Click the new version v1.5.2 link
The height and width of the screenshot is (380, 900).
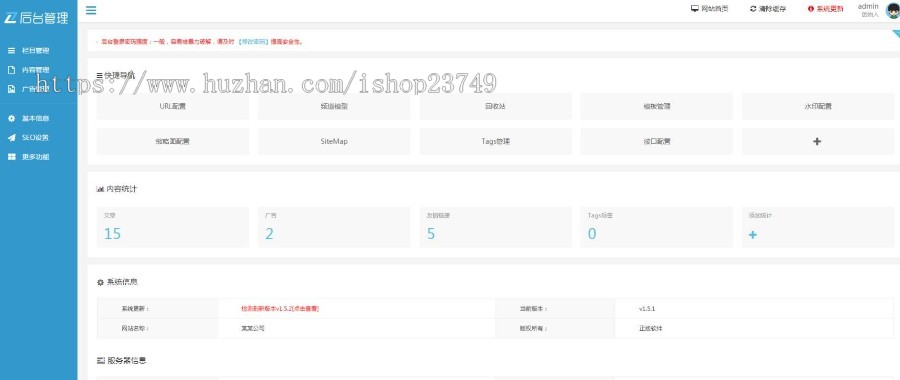[x=280, y=309]
